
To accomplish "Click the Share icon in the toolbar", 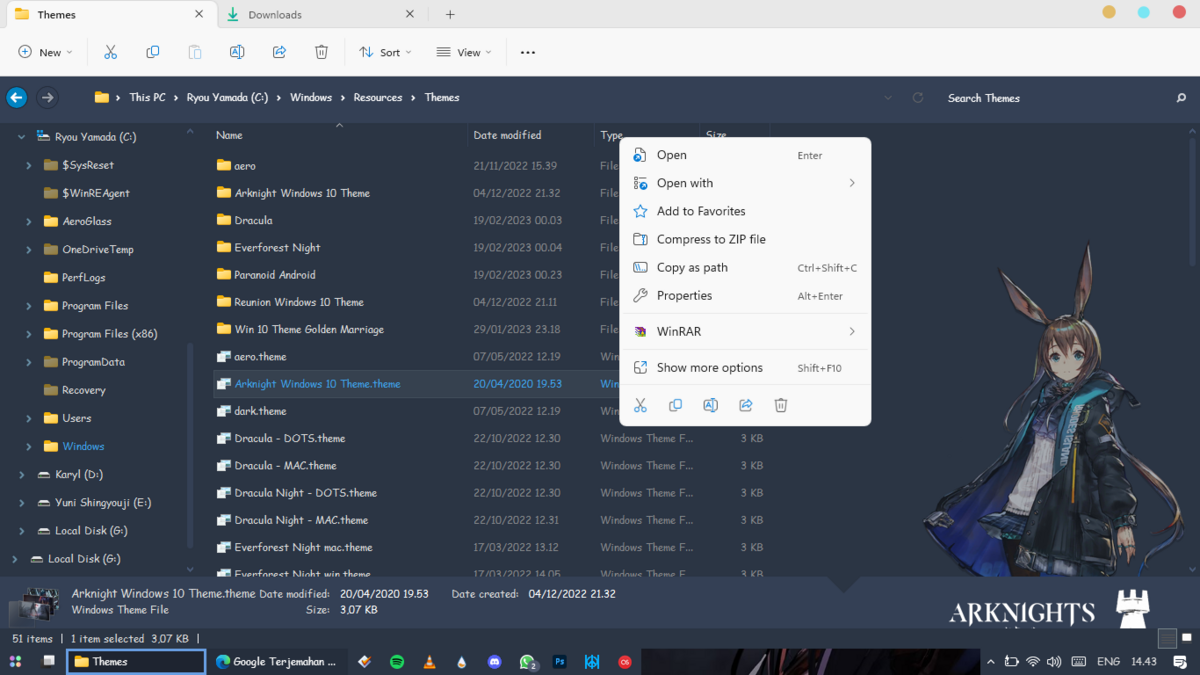I will point(279,52).
